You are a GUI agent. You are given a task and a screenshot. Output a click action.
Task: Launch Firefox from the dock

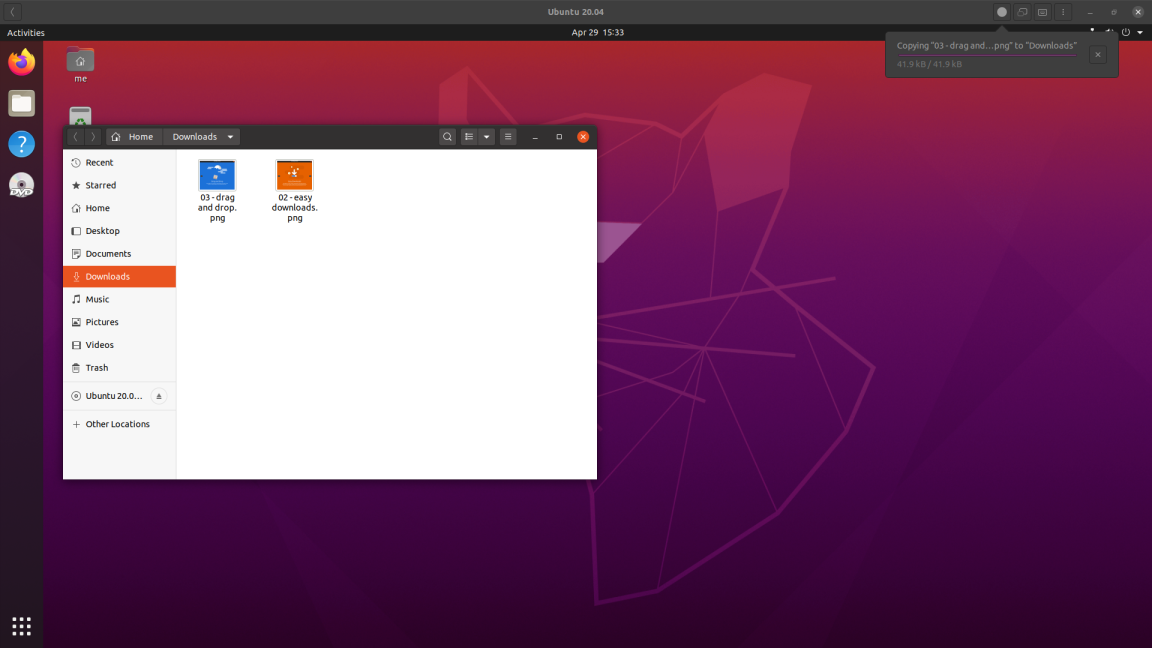click(21, 61)
